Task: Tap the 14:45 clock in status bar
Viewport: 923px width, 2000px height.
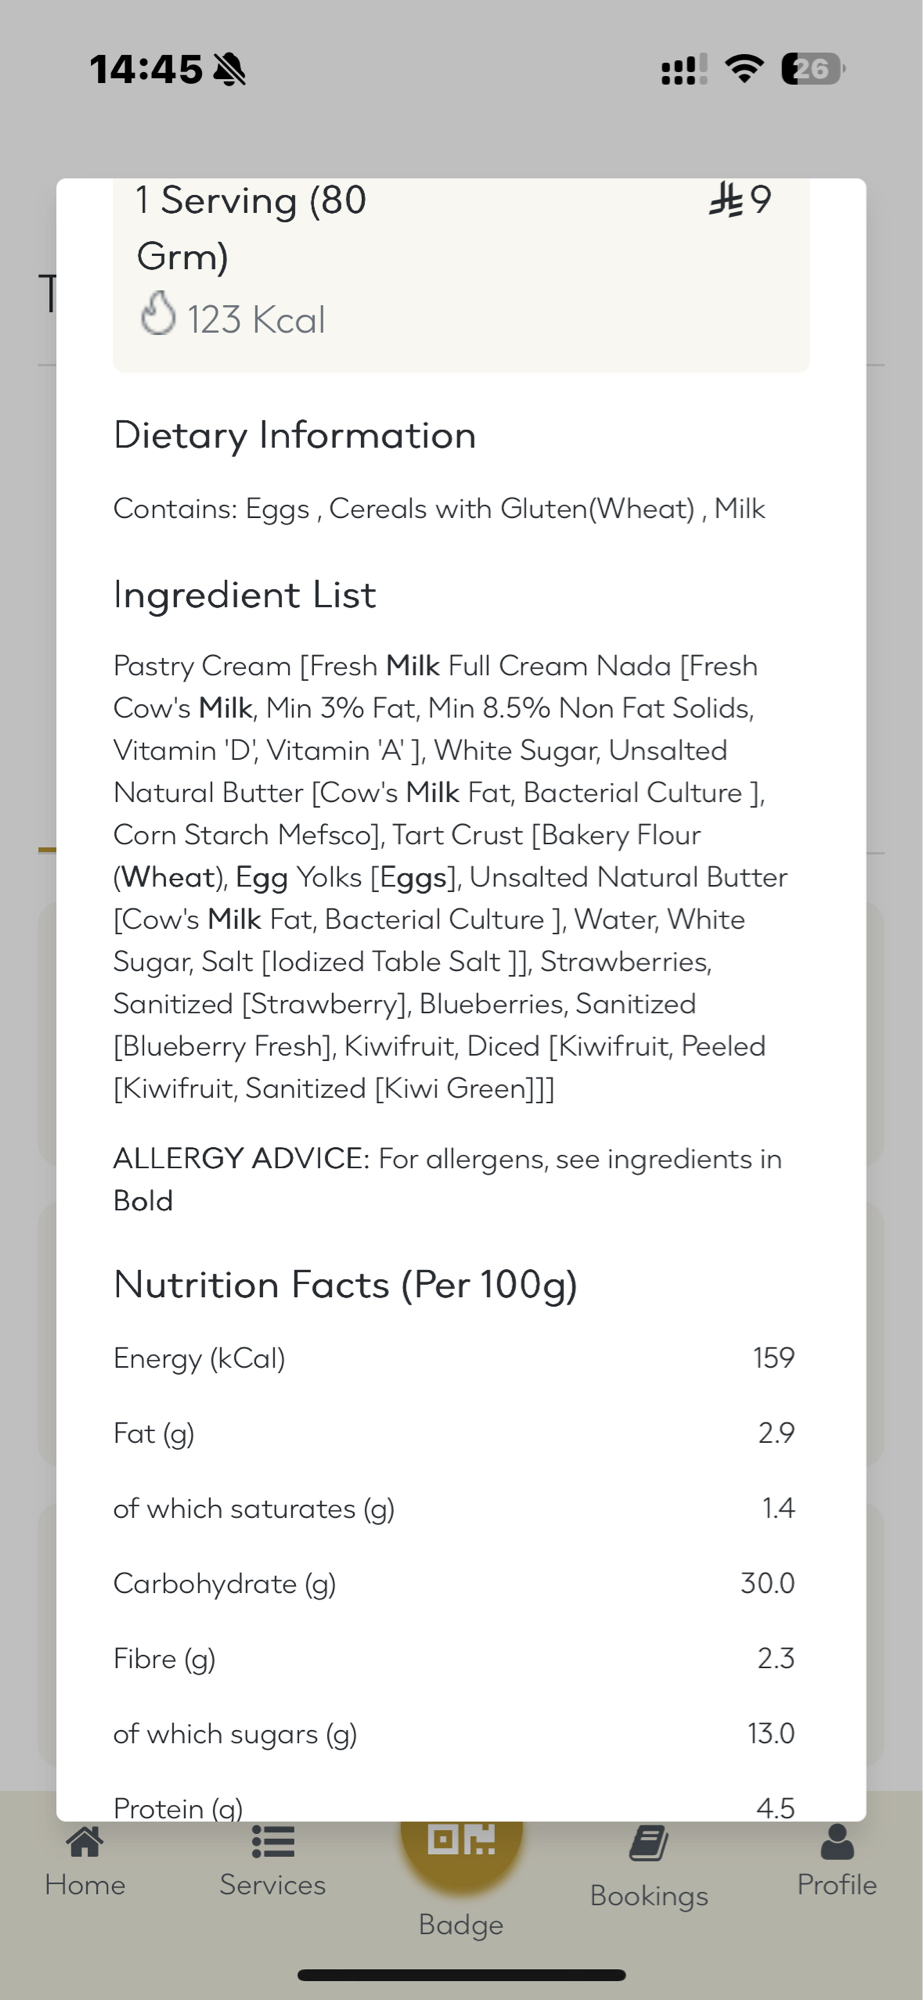Action: (x=146, y=70)
